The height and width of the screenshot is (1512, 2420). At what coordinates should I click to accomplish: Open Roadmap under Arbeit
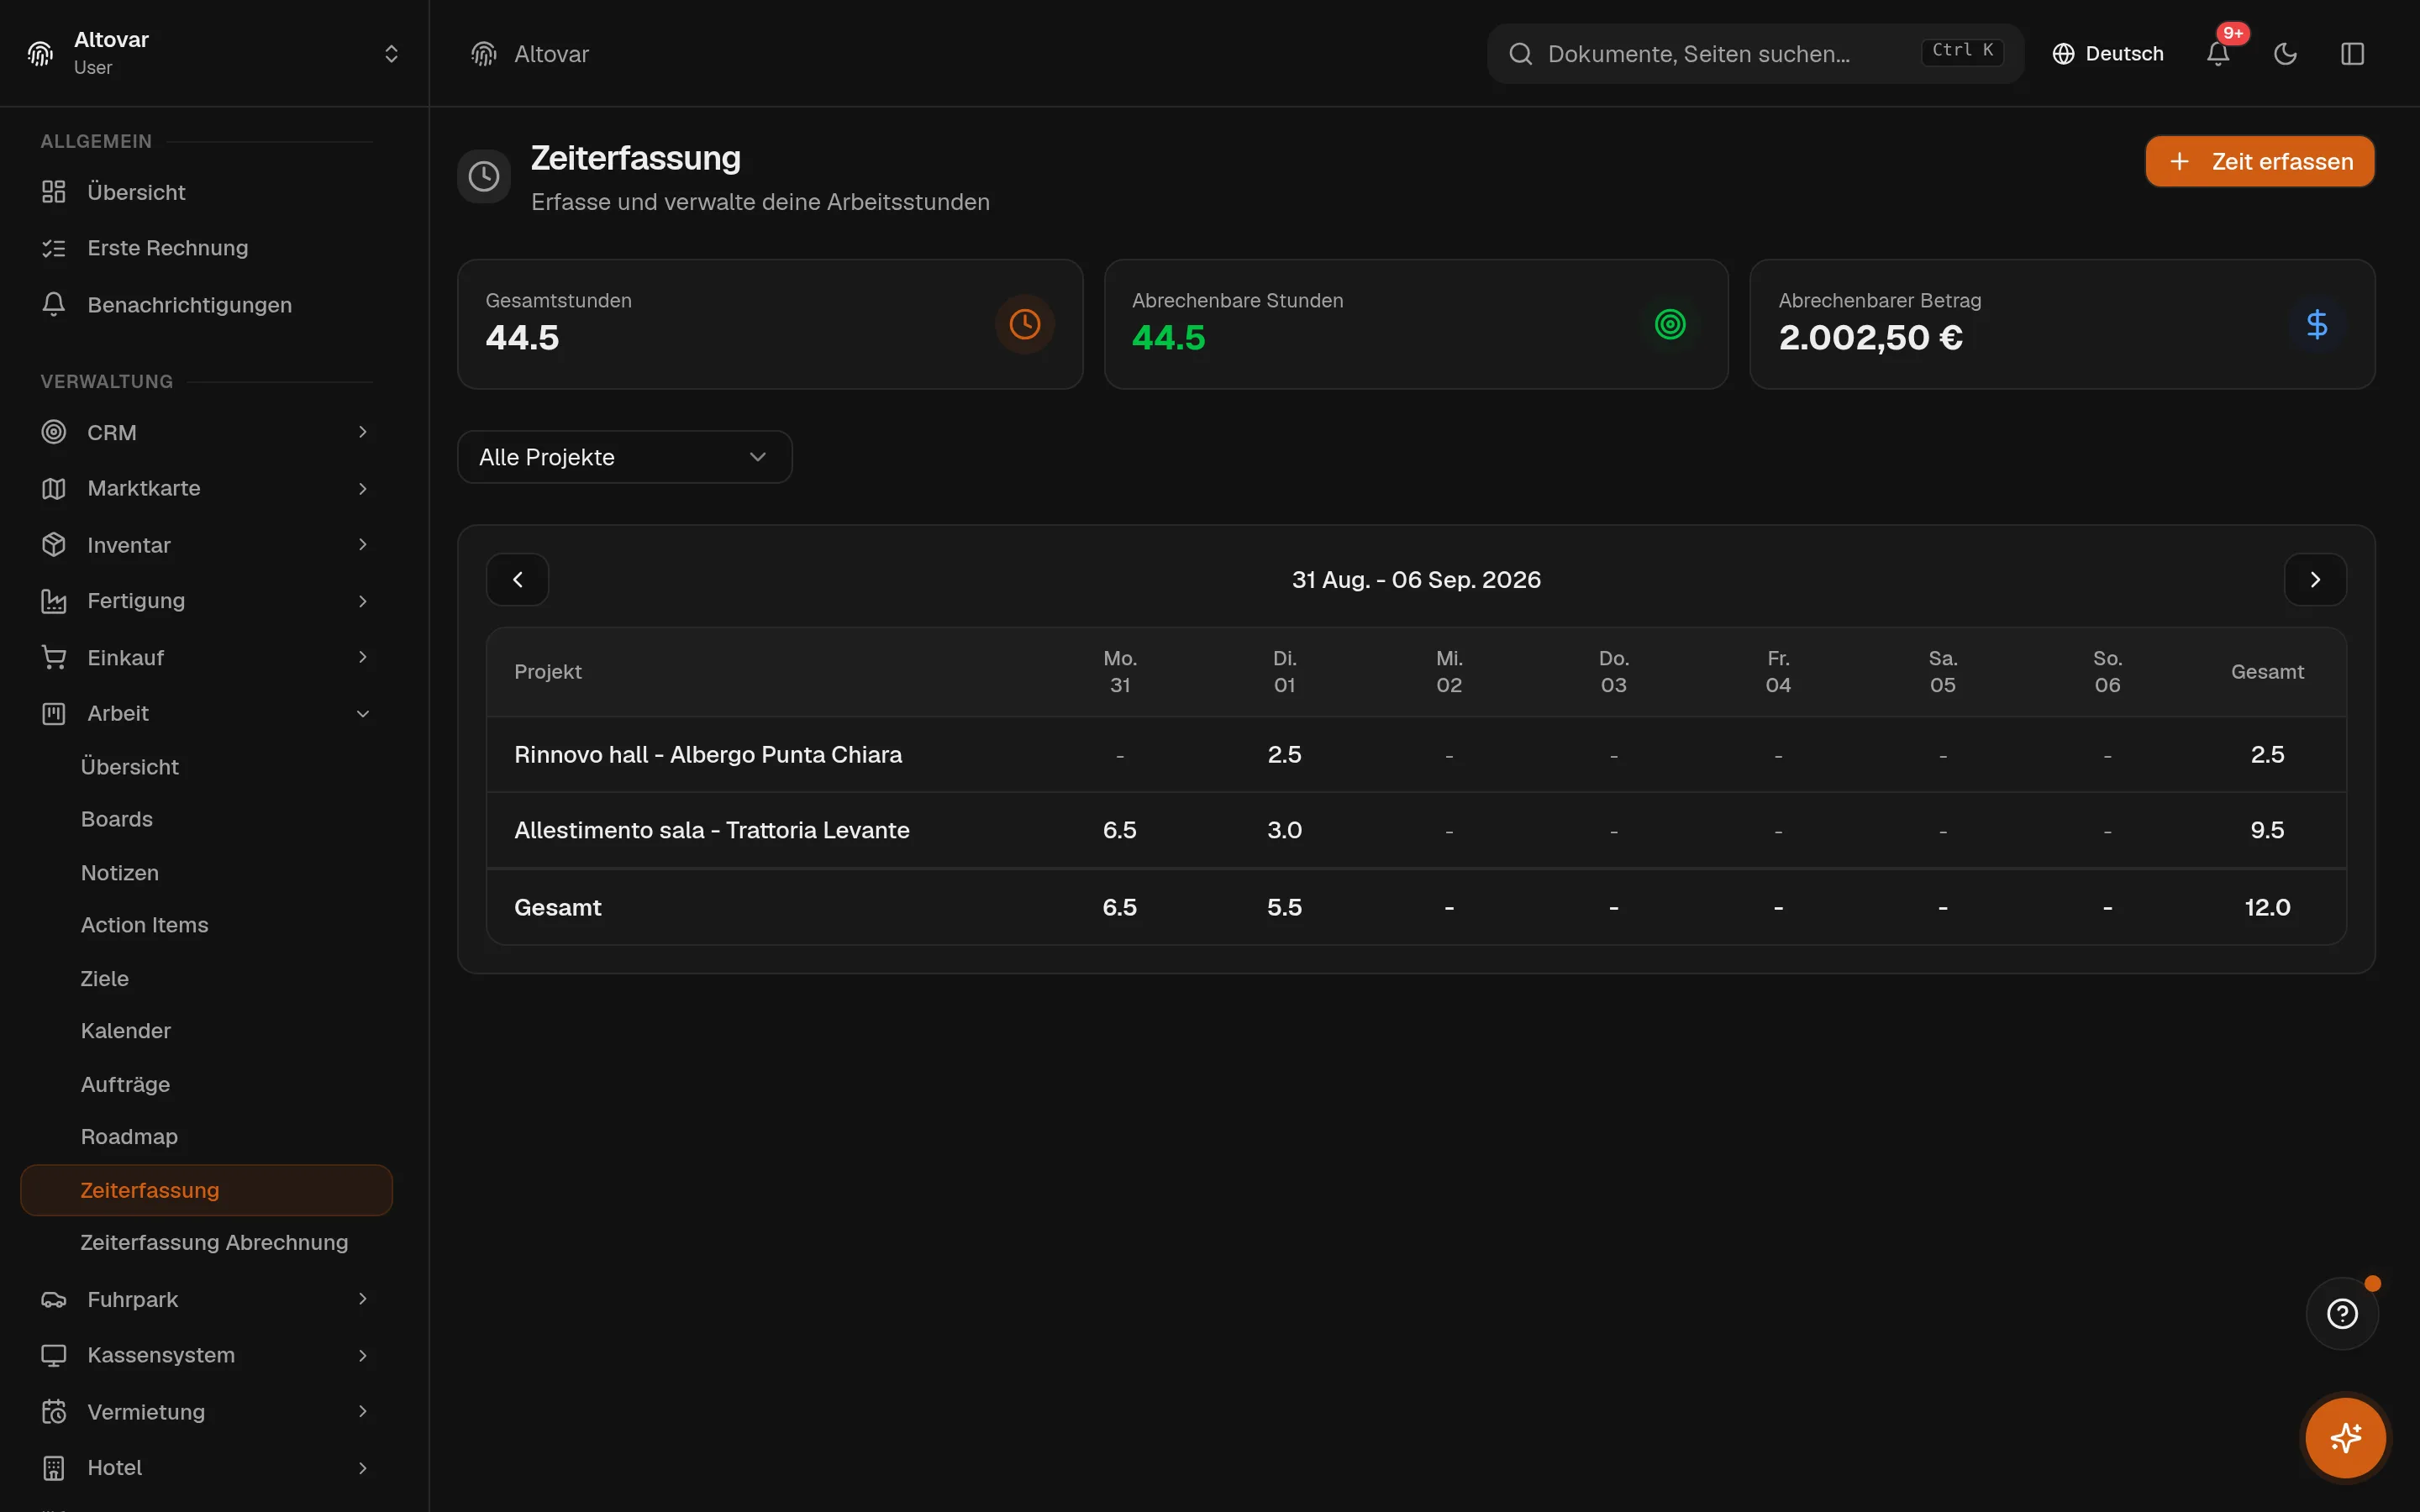tap(129, 1137)
